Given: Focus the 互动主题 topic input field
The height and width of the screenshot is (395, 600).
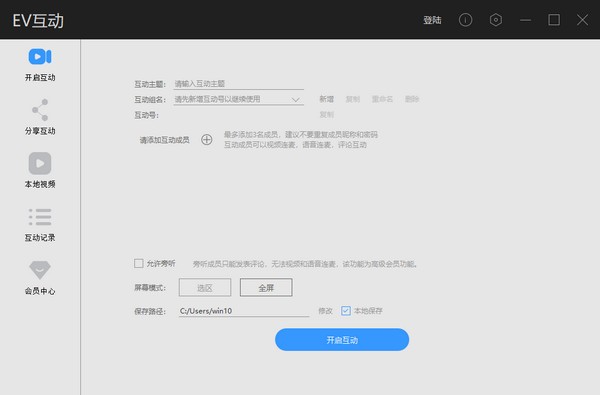Looking at the screenshot, I should 238,84.
